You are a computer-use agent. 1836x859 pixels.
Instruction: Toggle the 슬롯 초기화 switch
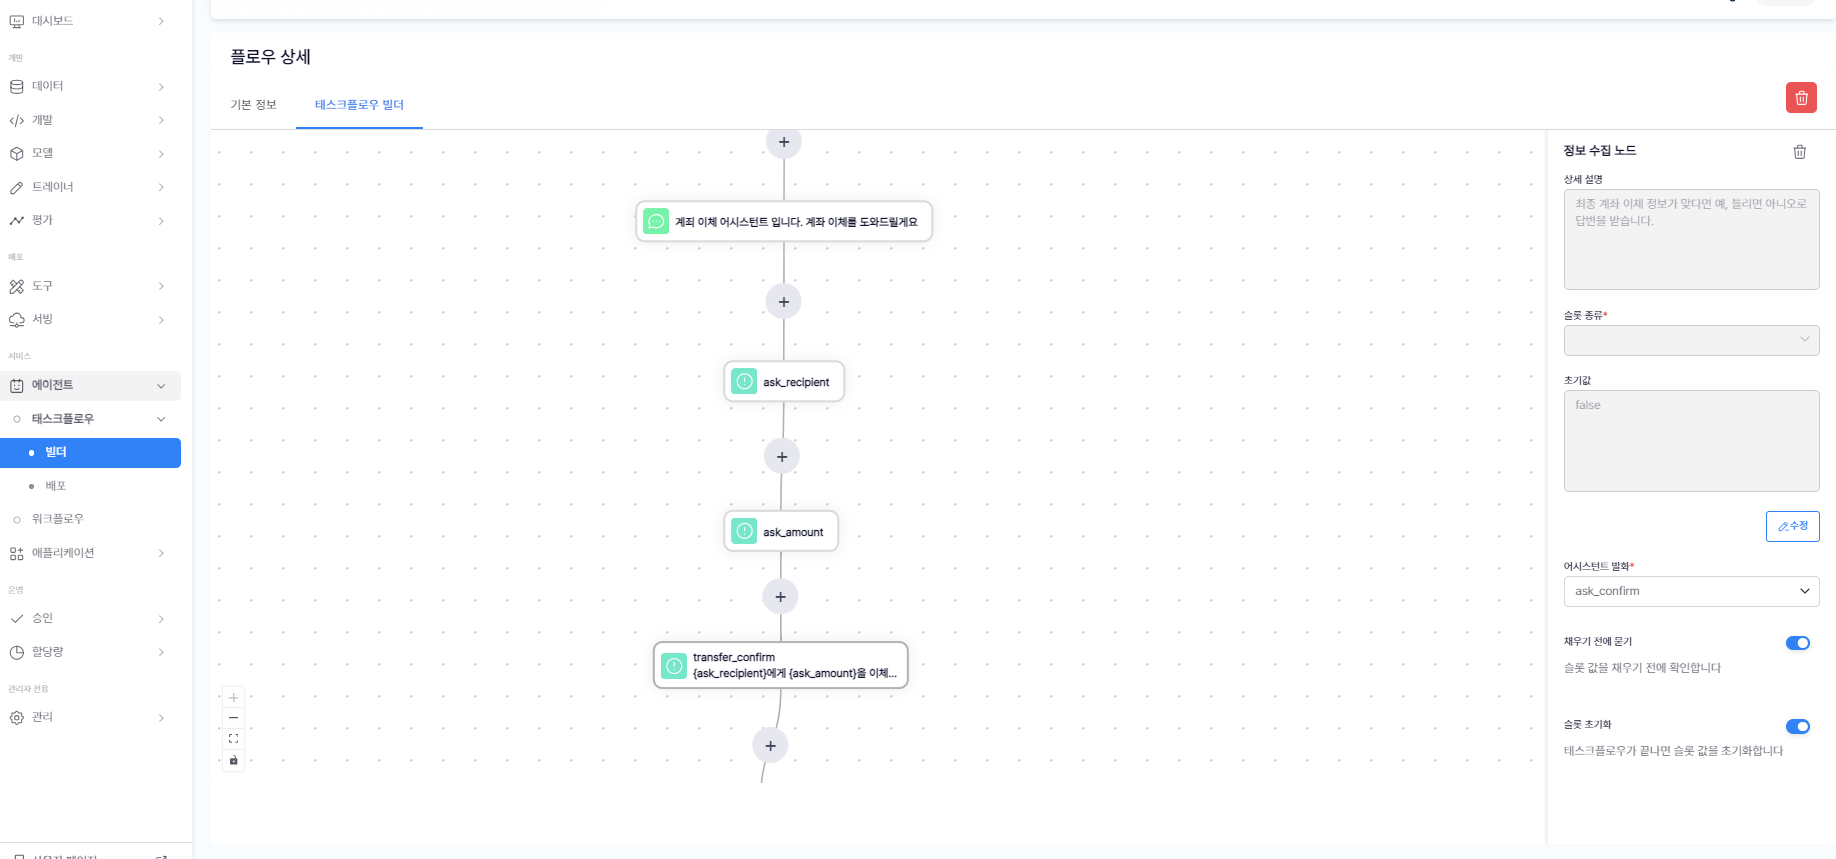(1797, 727)
